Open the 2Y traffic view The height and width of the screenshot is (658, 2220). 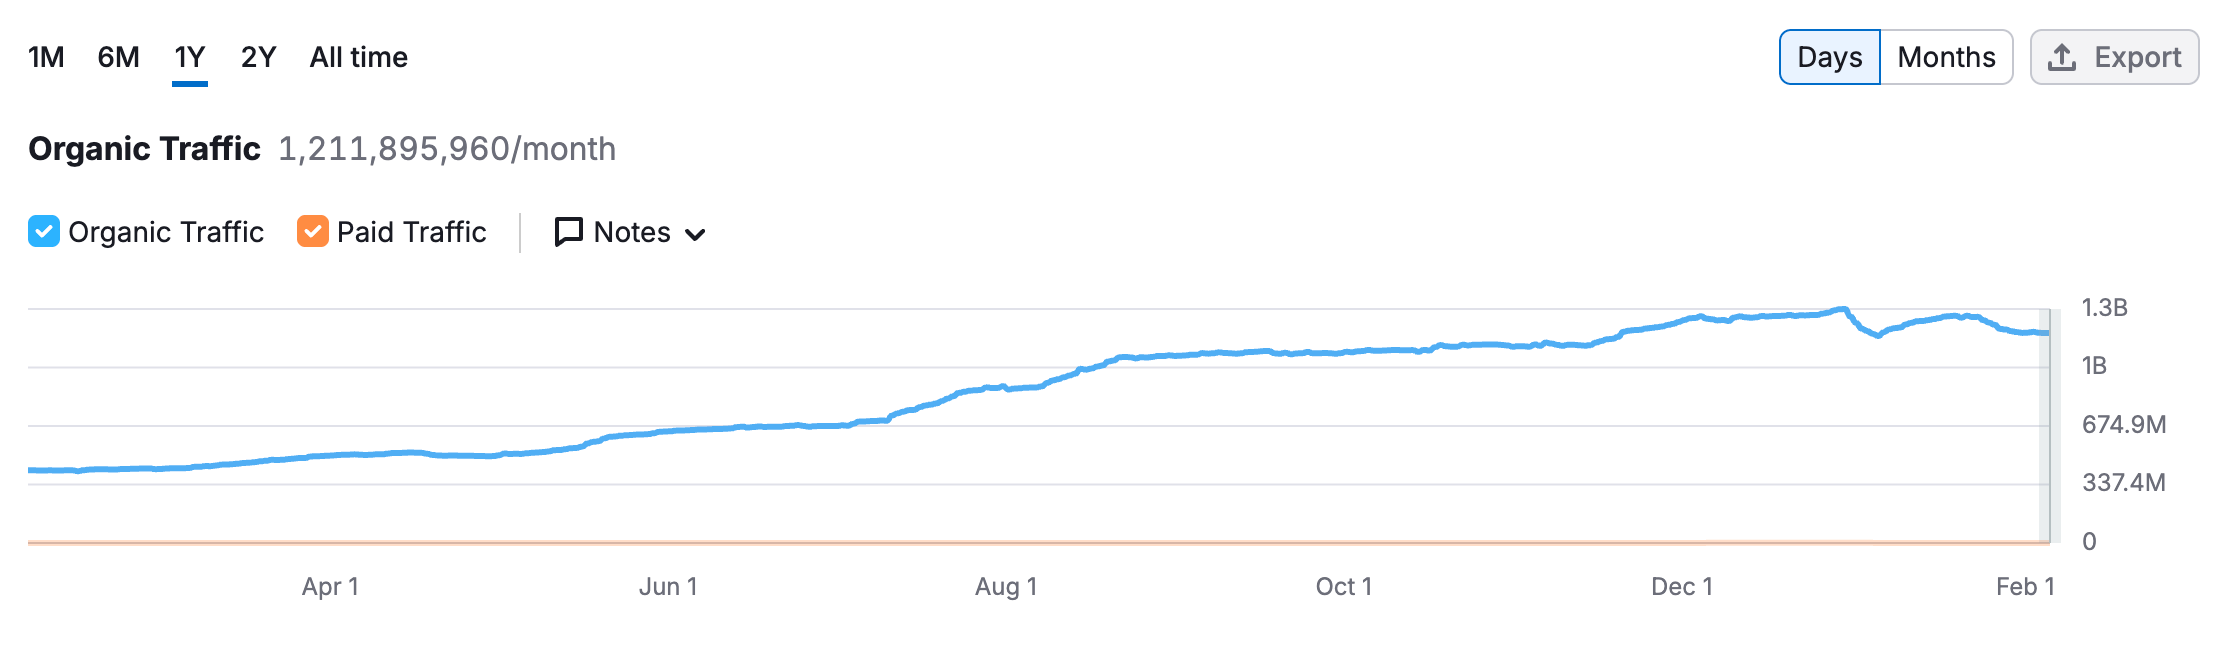pos(258,57)
